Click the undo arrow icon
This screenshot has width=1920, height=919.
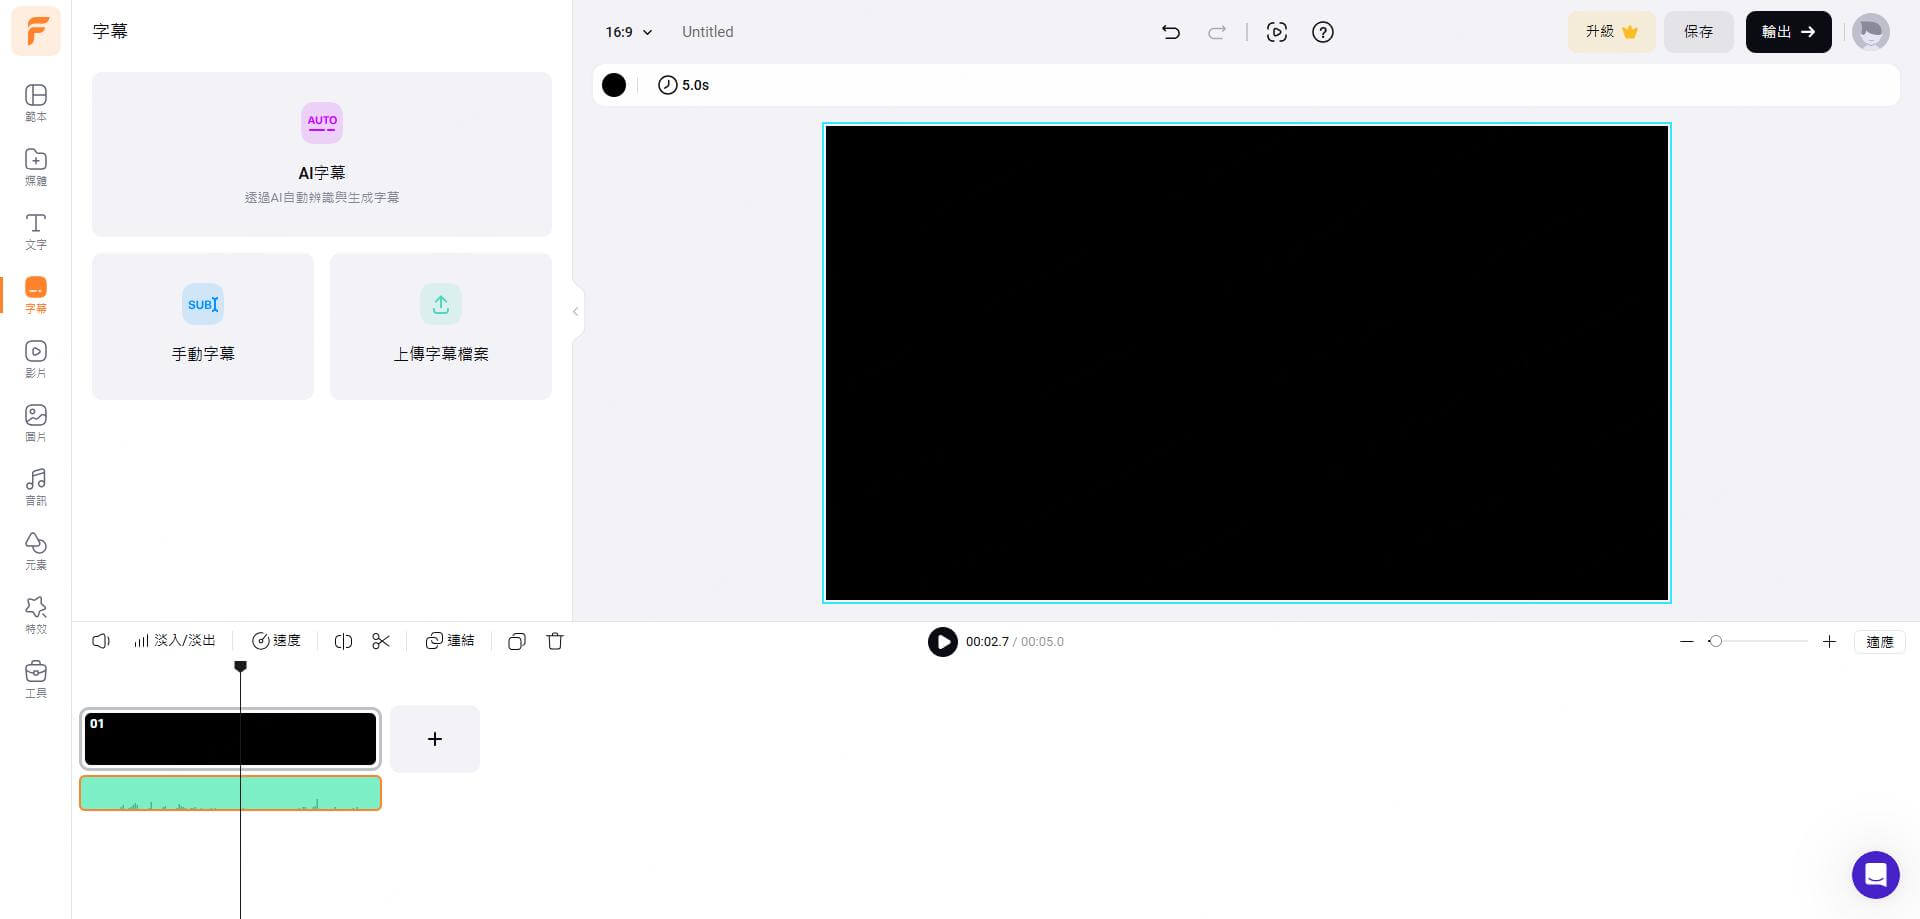pyautogui.click(x=1171, y=32)
